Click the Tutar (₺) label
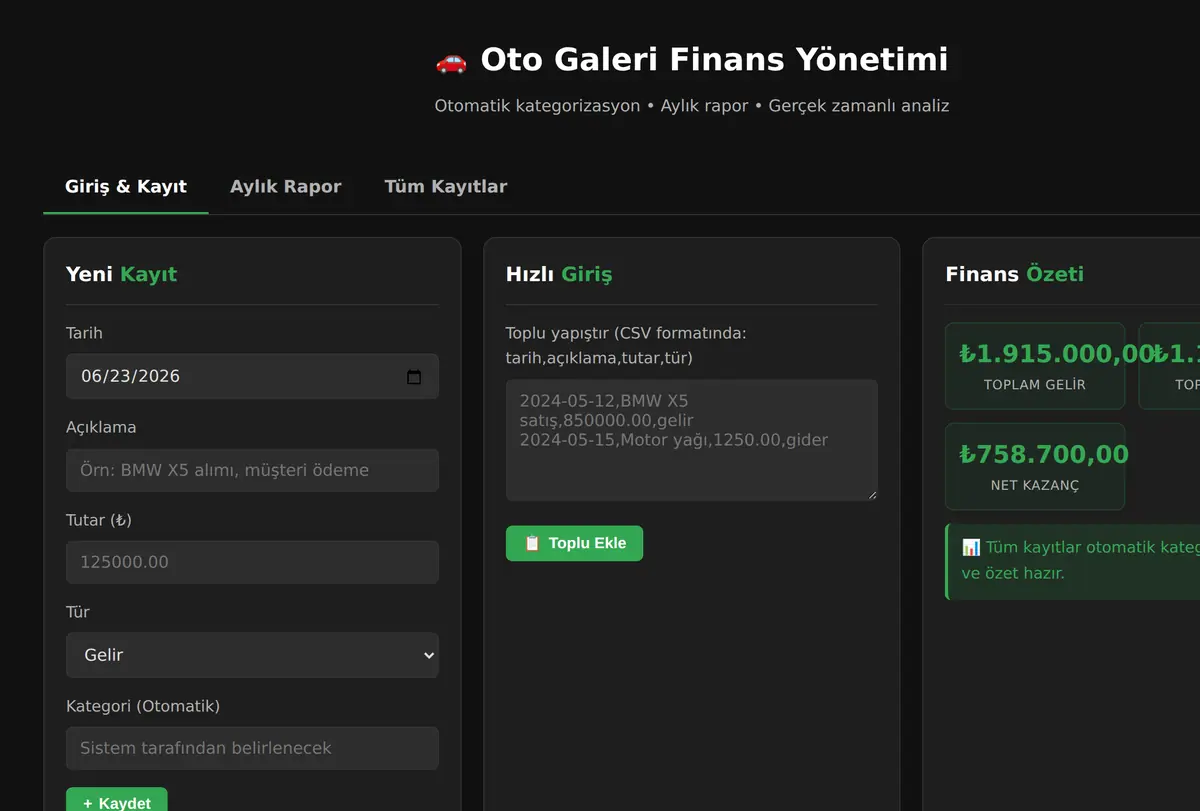 [x=99, y=520]
